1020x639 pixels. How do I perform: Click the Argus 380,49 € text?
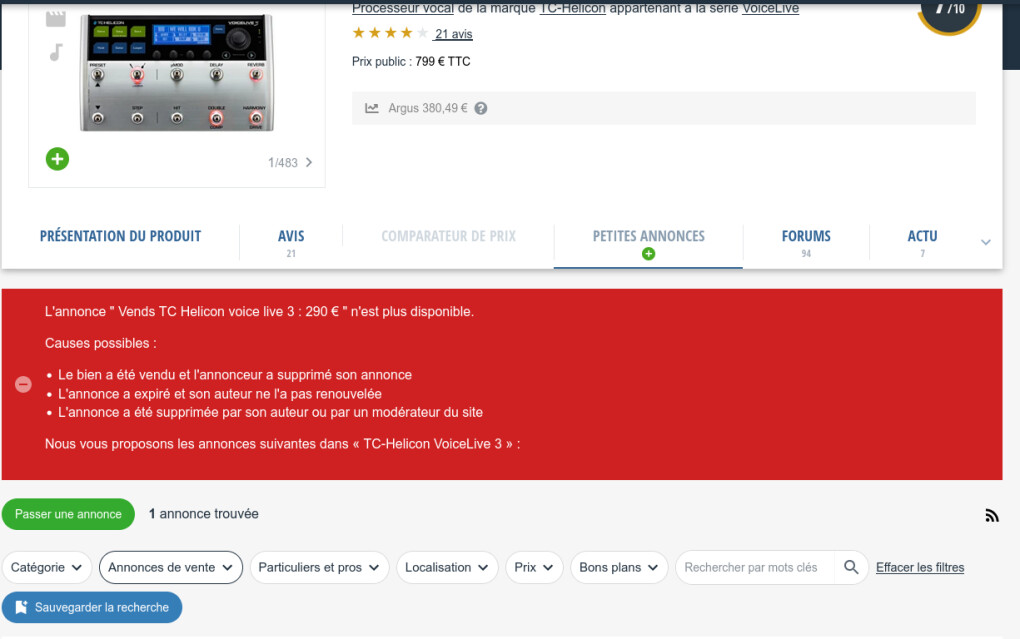(x=427, y=108)
